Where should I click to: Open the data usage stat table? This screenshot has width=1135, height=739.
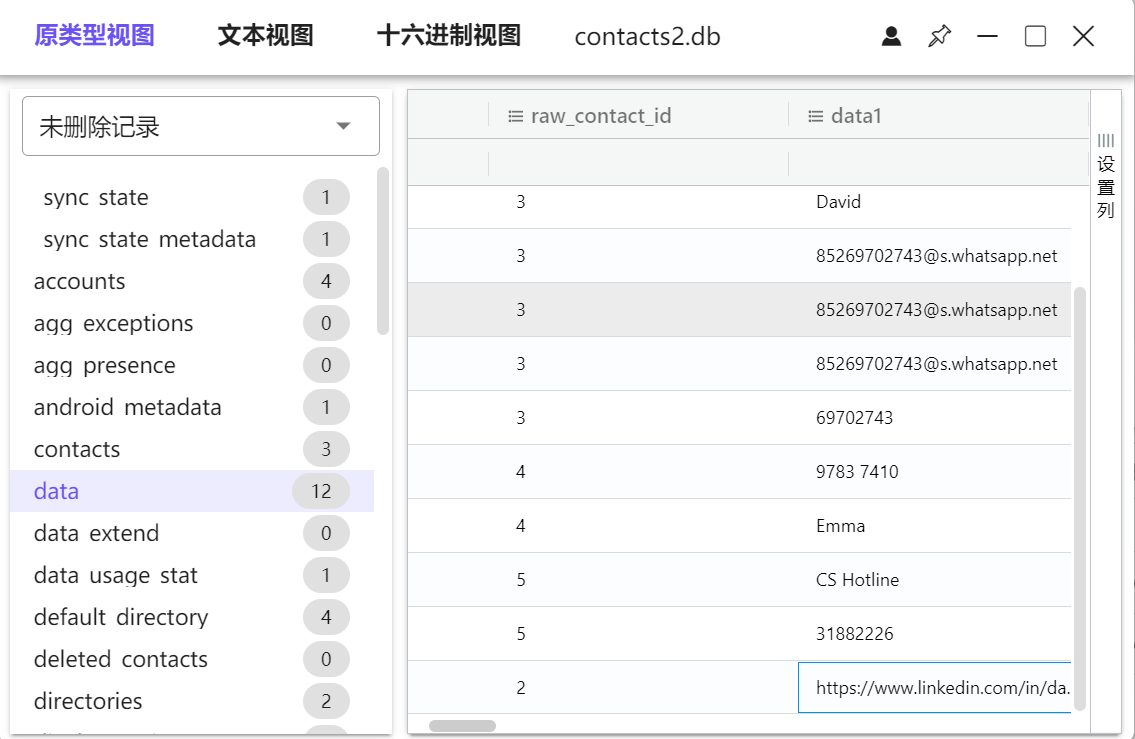pos(116,576)
